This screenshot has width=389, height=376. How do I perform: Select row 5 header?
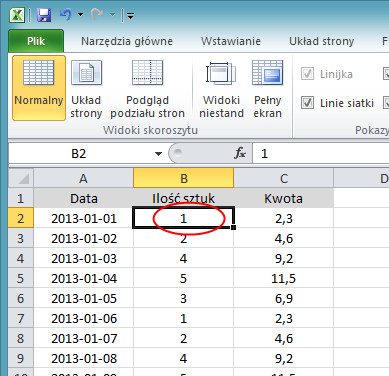pyautogui.click(x=21, y=278)
